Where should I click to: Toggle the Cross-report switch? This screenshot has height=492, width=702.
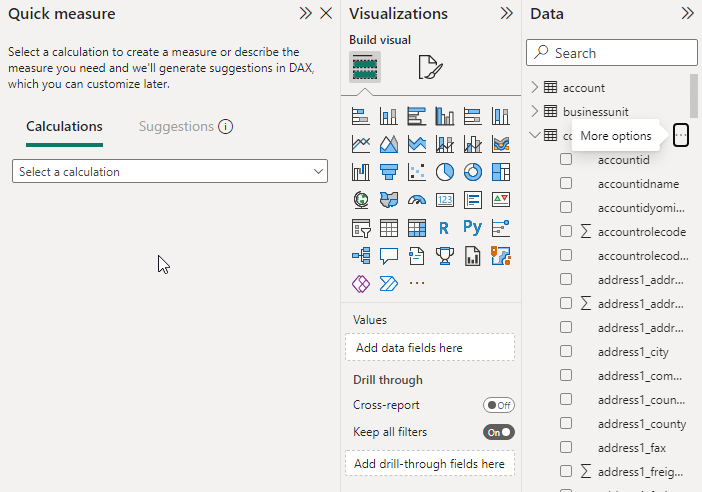(498, 405)
